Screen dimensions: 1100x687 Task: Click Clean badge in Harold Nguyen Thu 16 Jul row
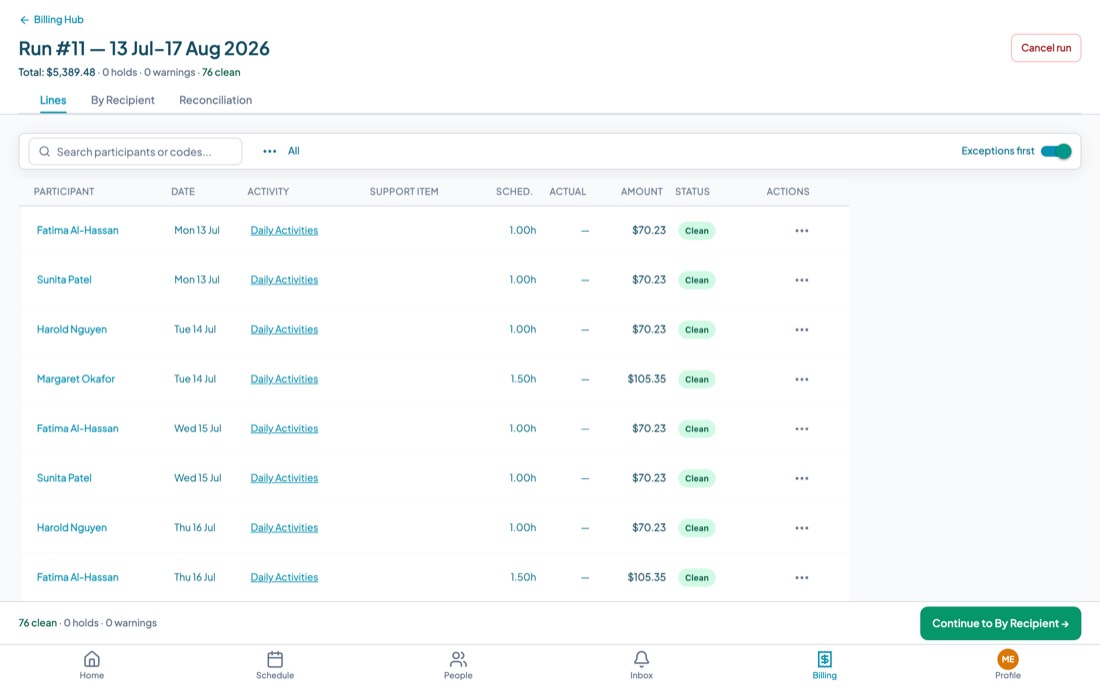(696, 528)
